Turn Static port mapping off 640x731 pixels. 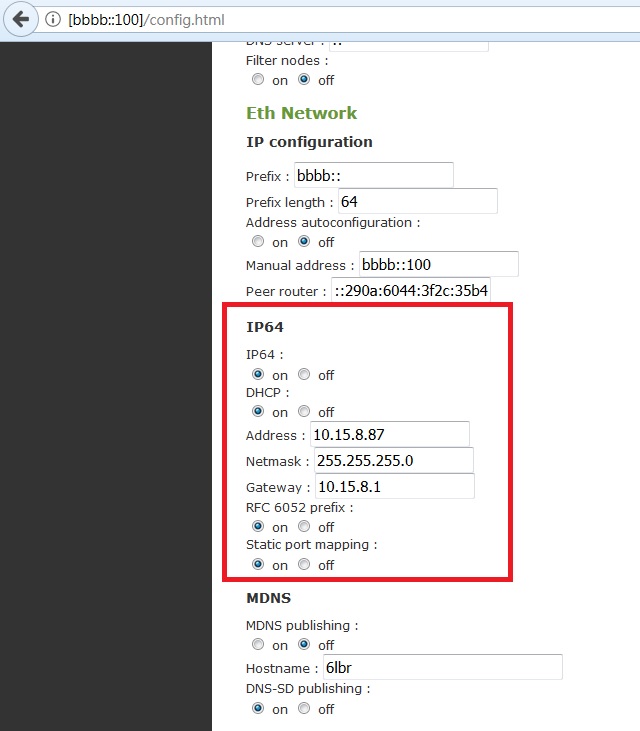coord(304,564)
